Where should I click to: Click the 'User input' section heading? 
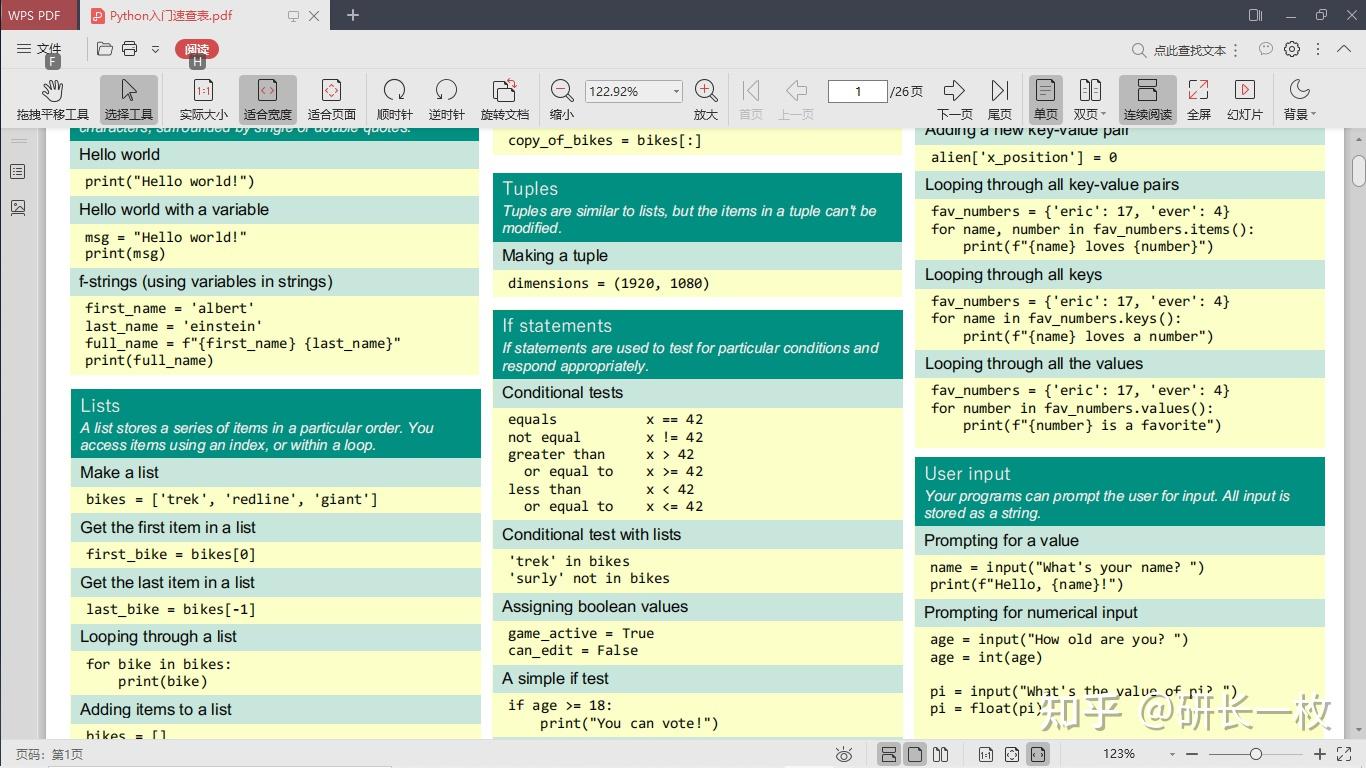[967, 474]
